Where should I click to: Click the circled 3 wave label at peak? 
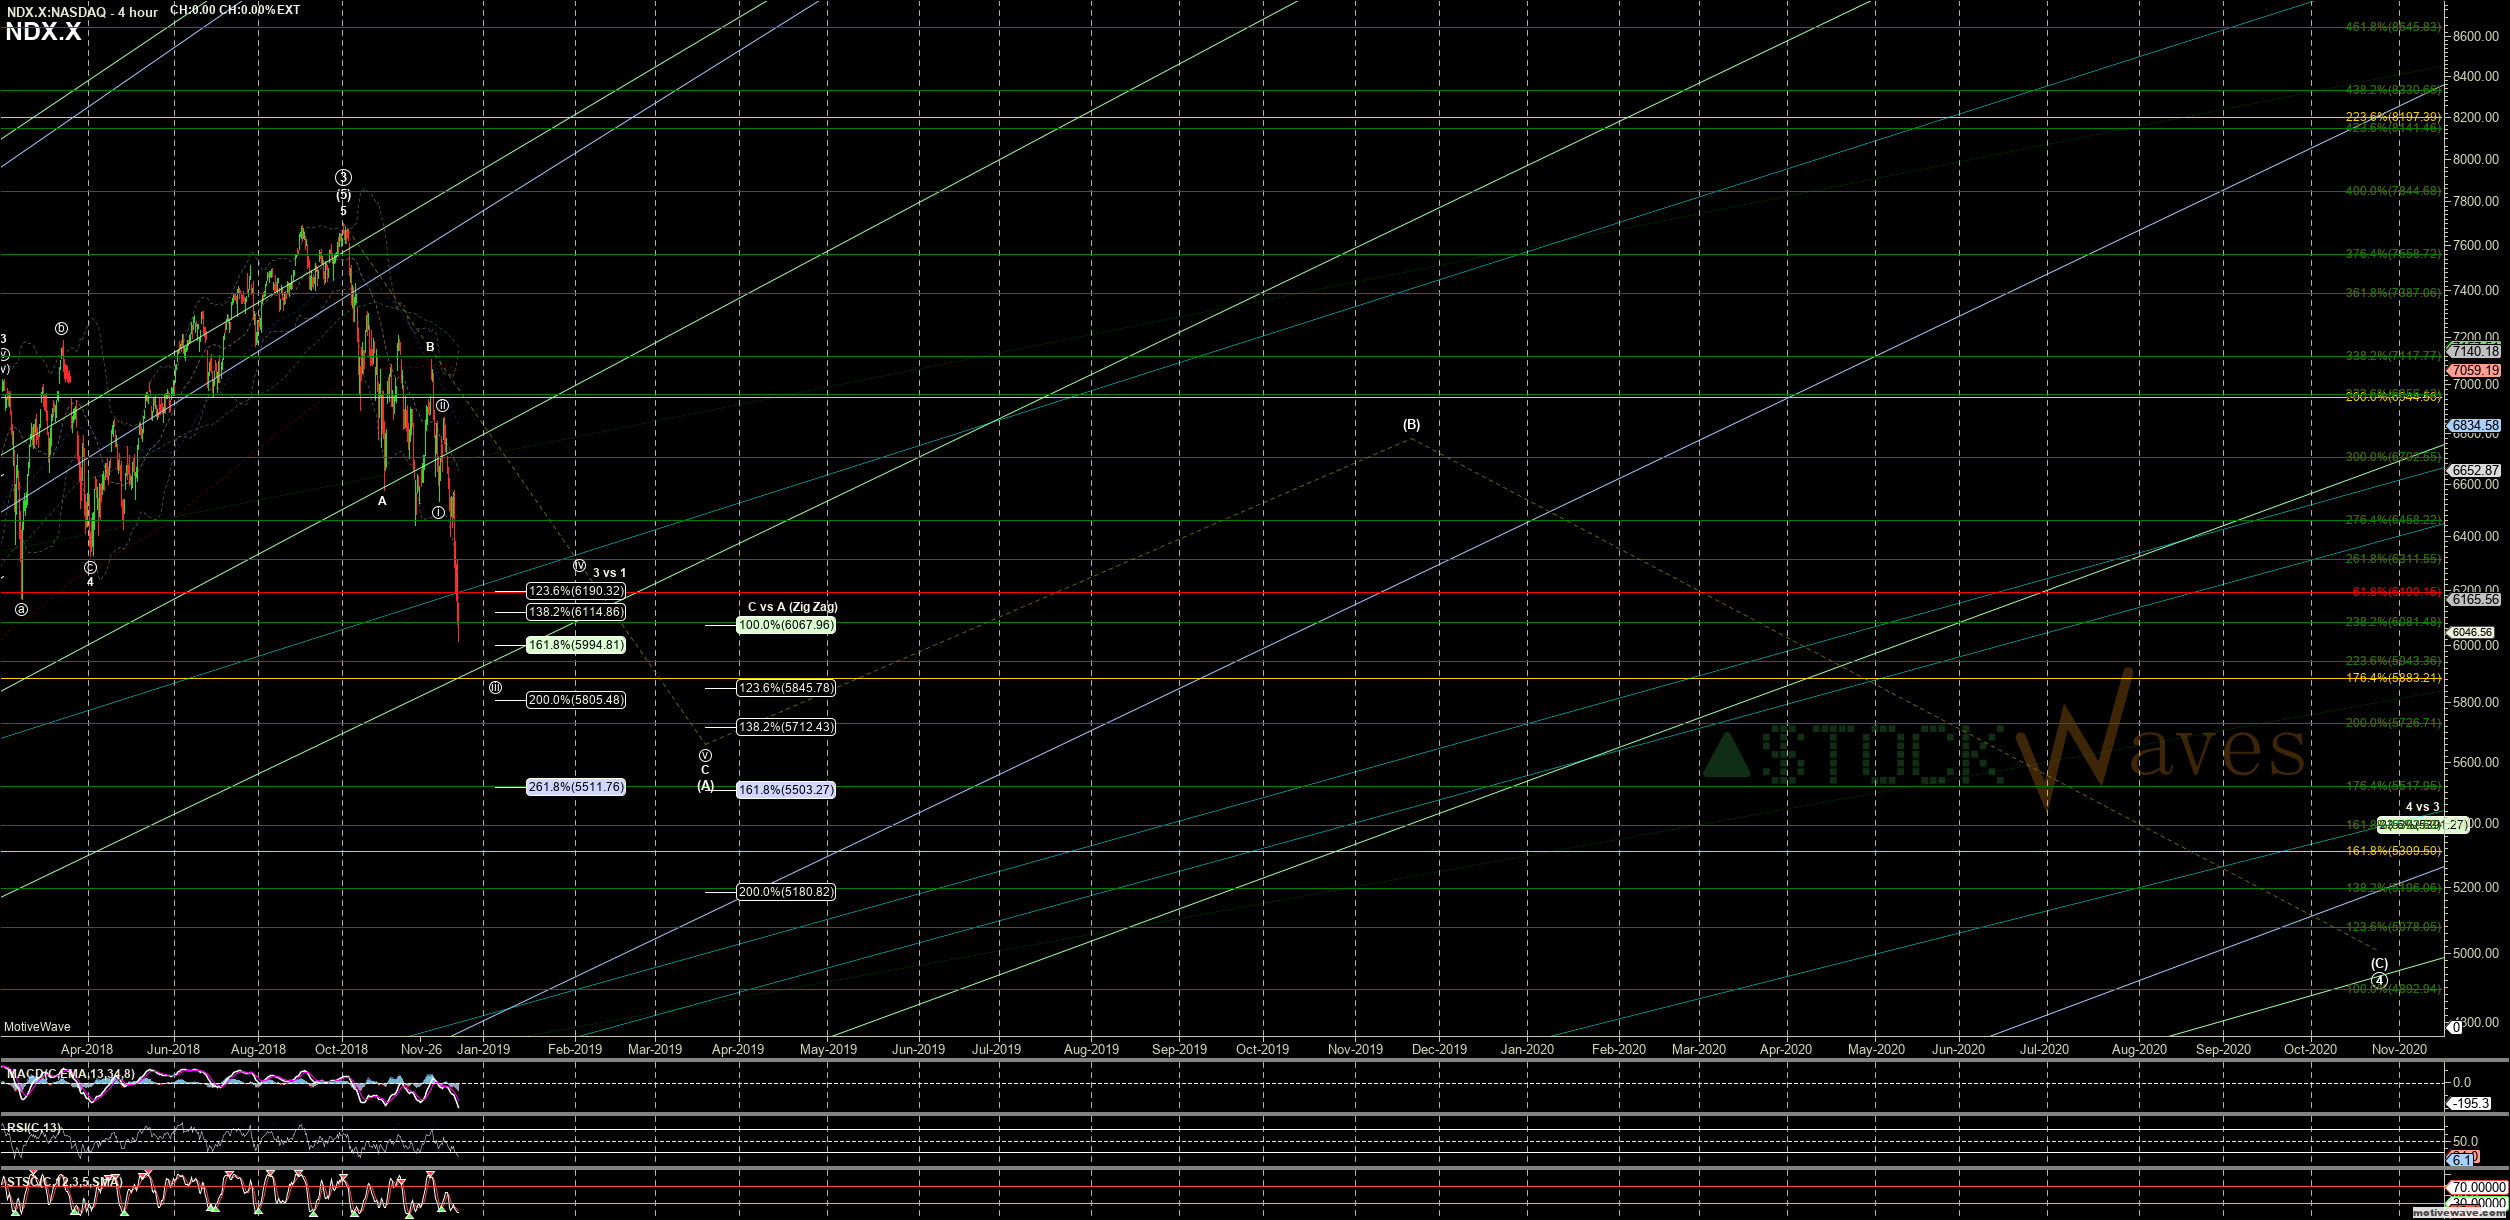pyautogui.click(x=343, y=177)
